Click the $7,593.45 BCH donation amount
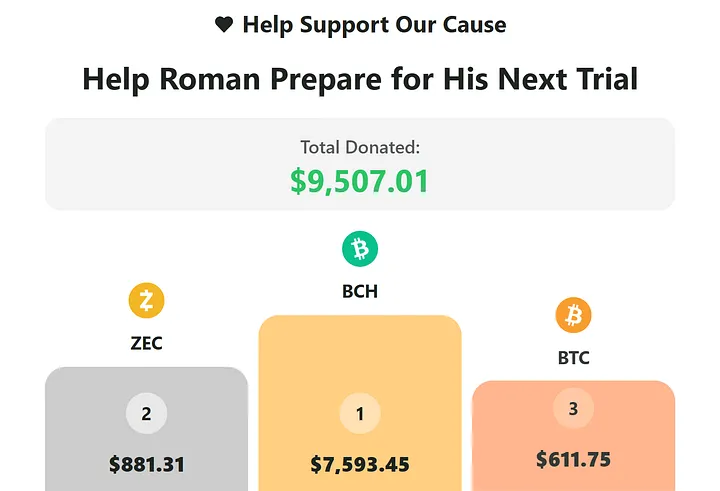The width and height of the screenshot is (720, 491). [x=360, y=464]
